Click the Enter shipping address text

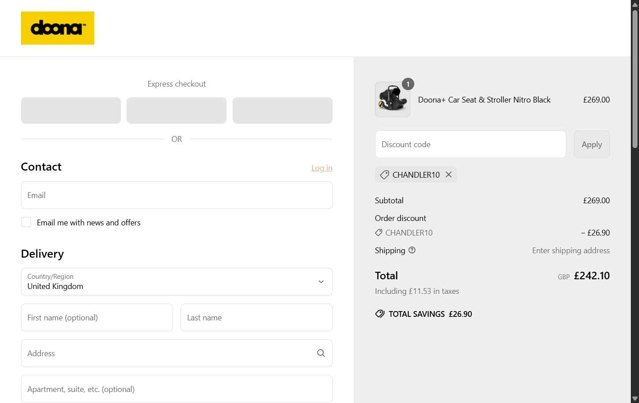(571, 251)
